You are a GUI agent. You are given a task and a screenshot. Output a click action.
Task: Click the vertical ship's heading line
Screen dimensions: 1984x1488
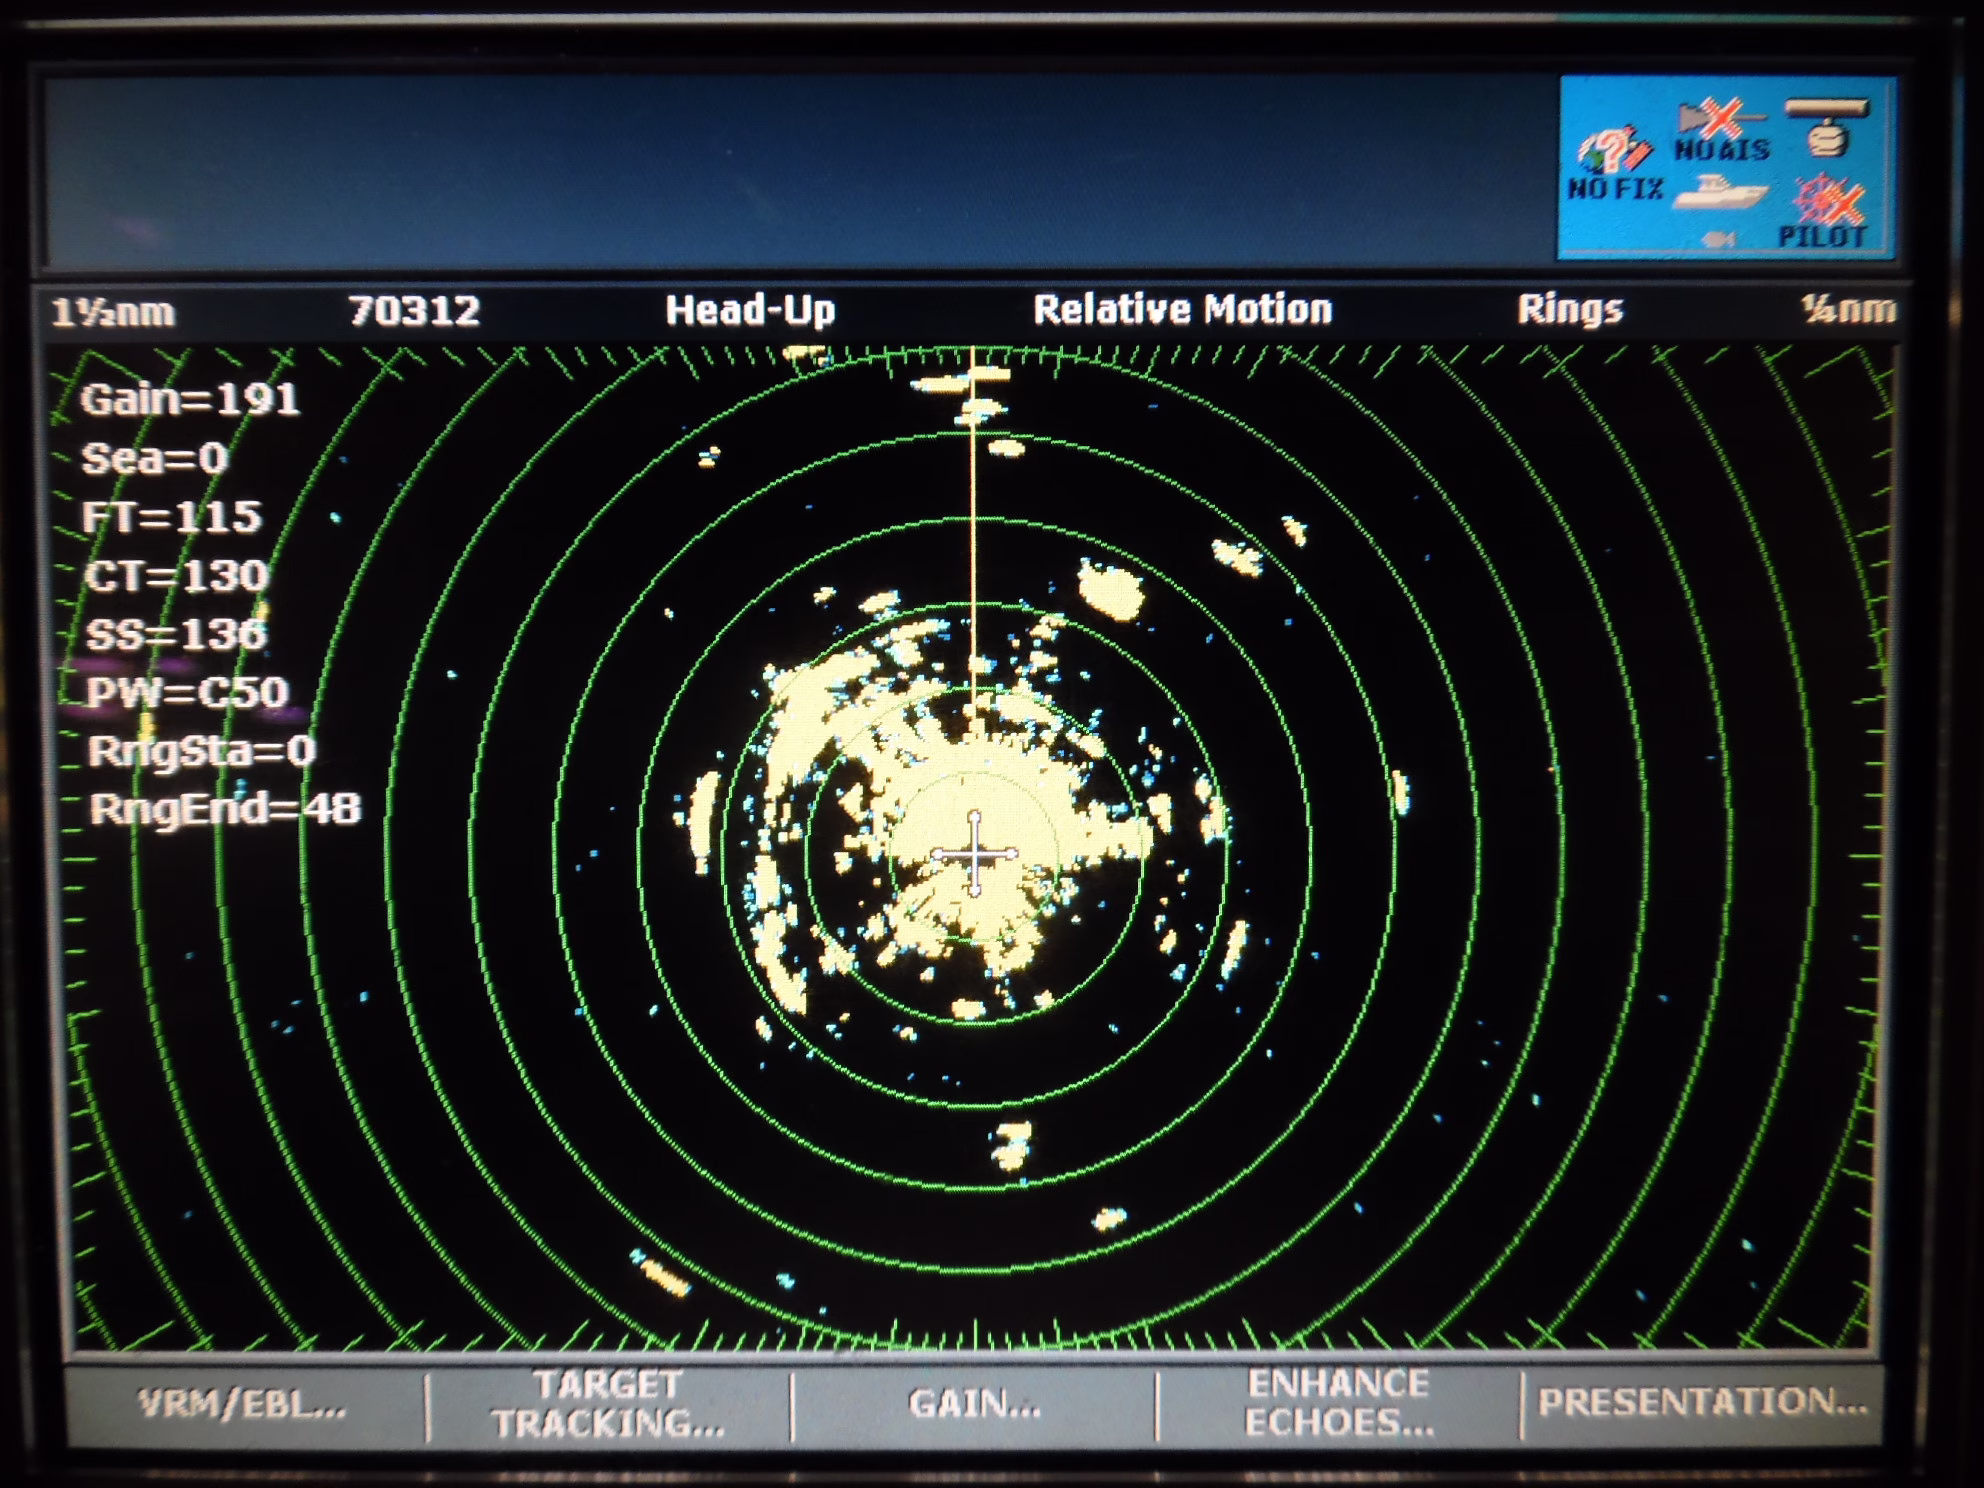pos(972,530)
